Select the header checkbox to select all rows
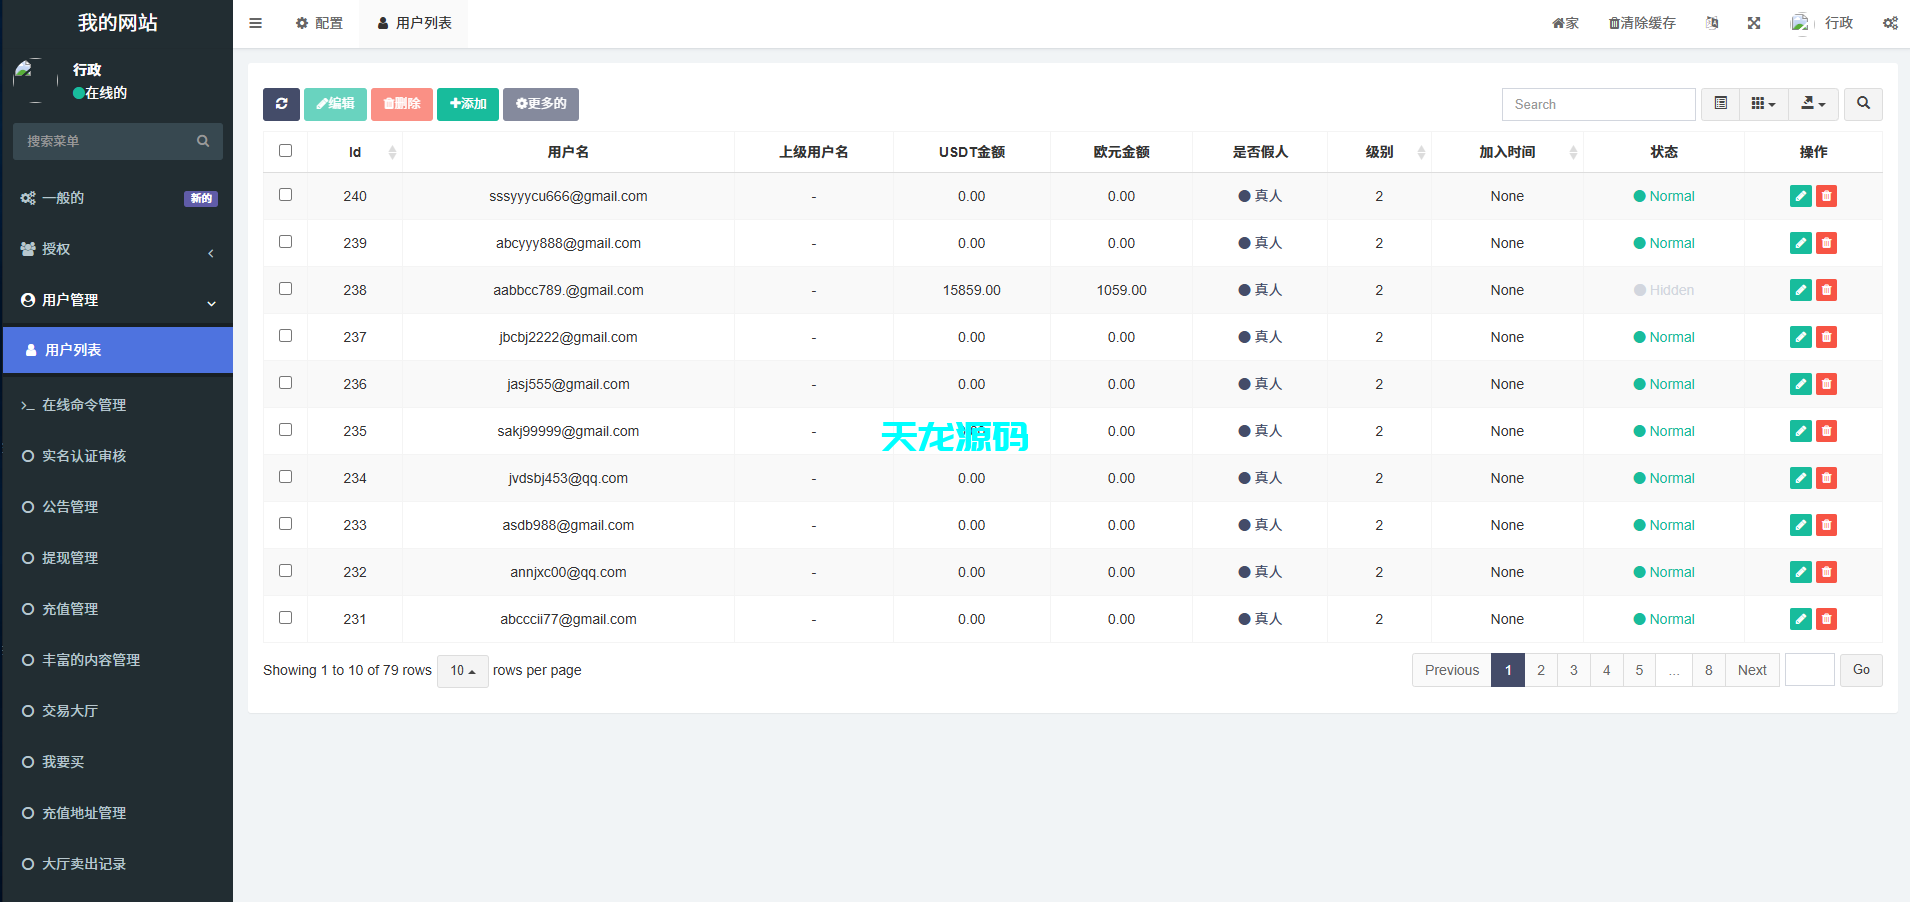 click(x=285, y=150)
